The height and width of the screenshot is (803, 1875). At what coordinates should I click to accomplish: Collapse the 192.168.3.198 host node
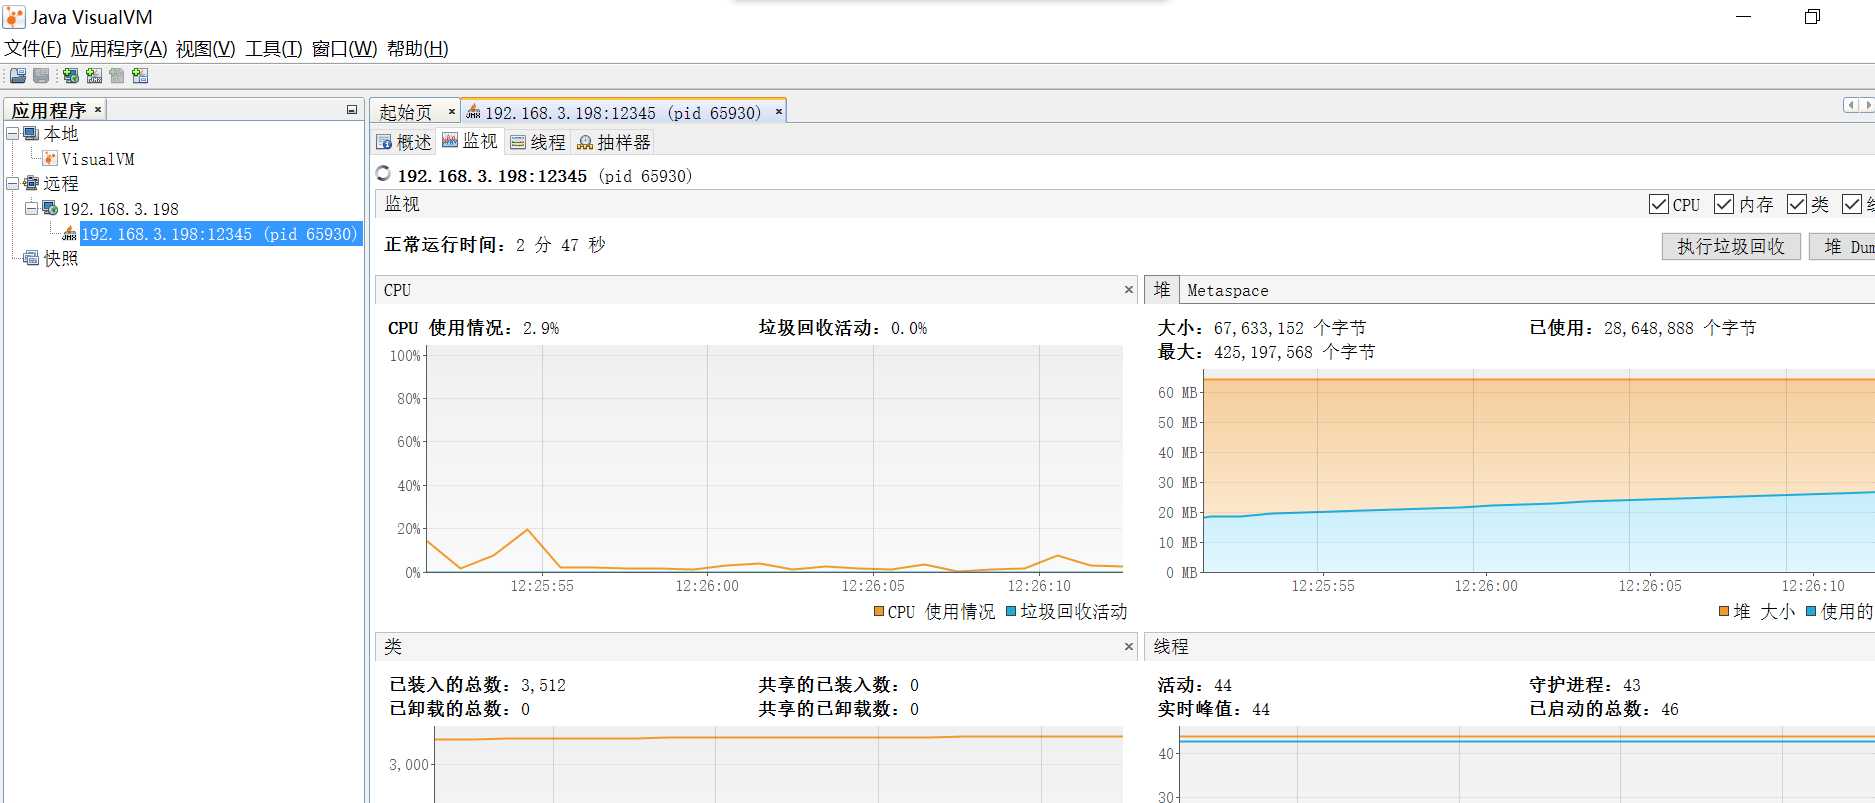tap(31, 208)
